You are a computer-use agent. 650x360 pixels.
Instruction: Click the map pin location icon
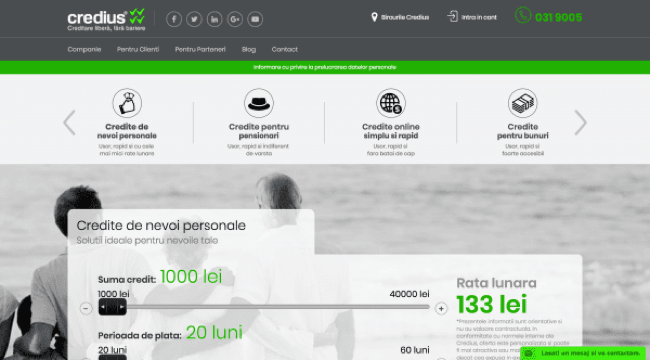tap(374, 17)
